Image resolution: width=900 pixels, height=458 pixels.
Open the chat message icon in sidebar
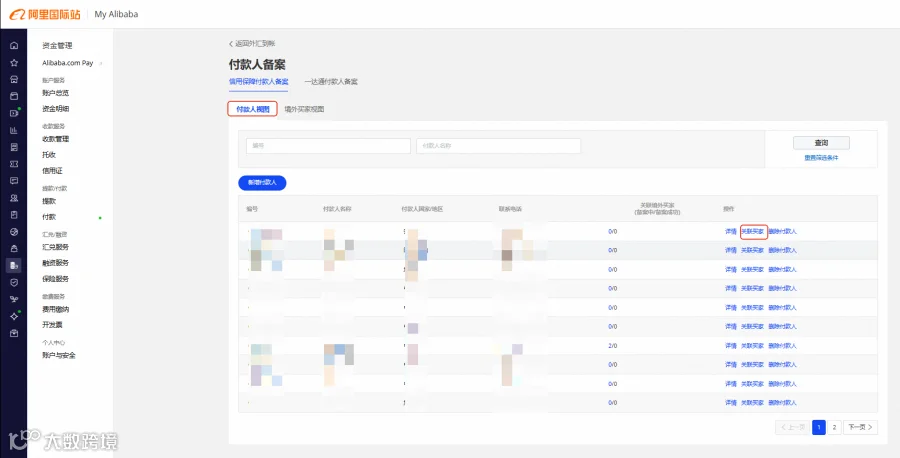click(14, 181)
